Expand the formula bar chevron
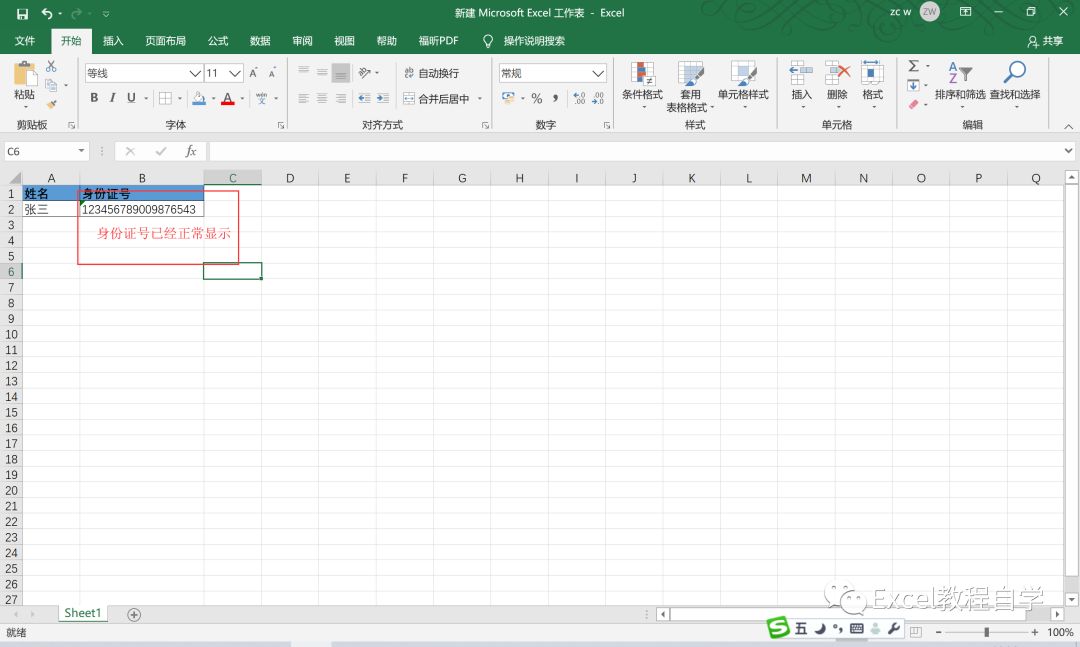 coord(1068,151)
